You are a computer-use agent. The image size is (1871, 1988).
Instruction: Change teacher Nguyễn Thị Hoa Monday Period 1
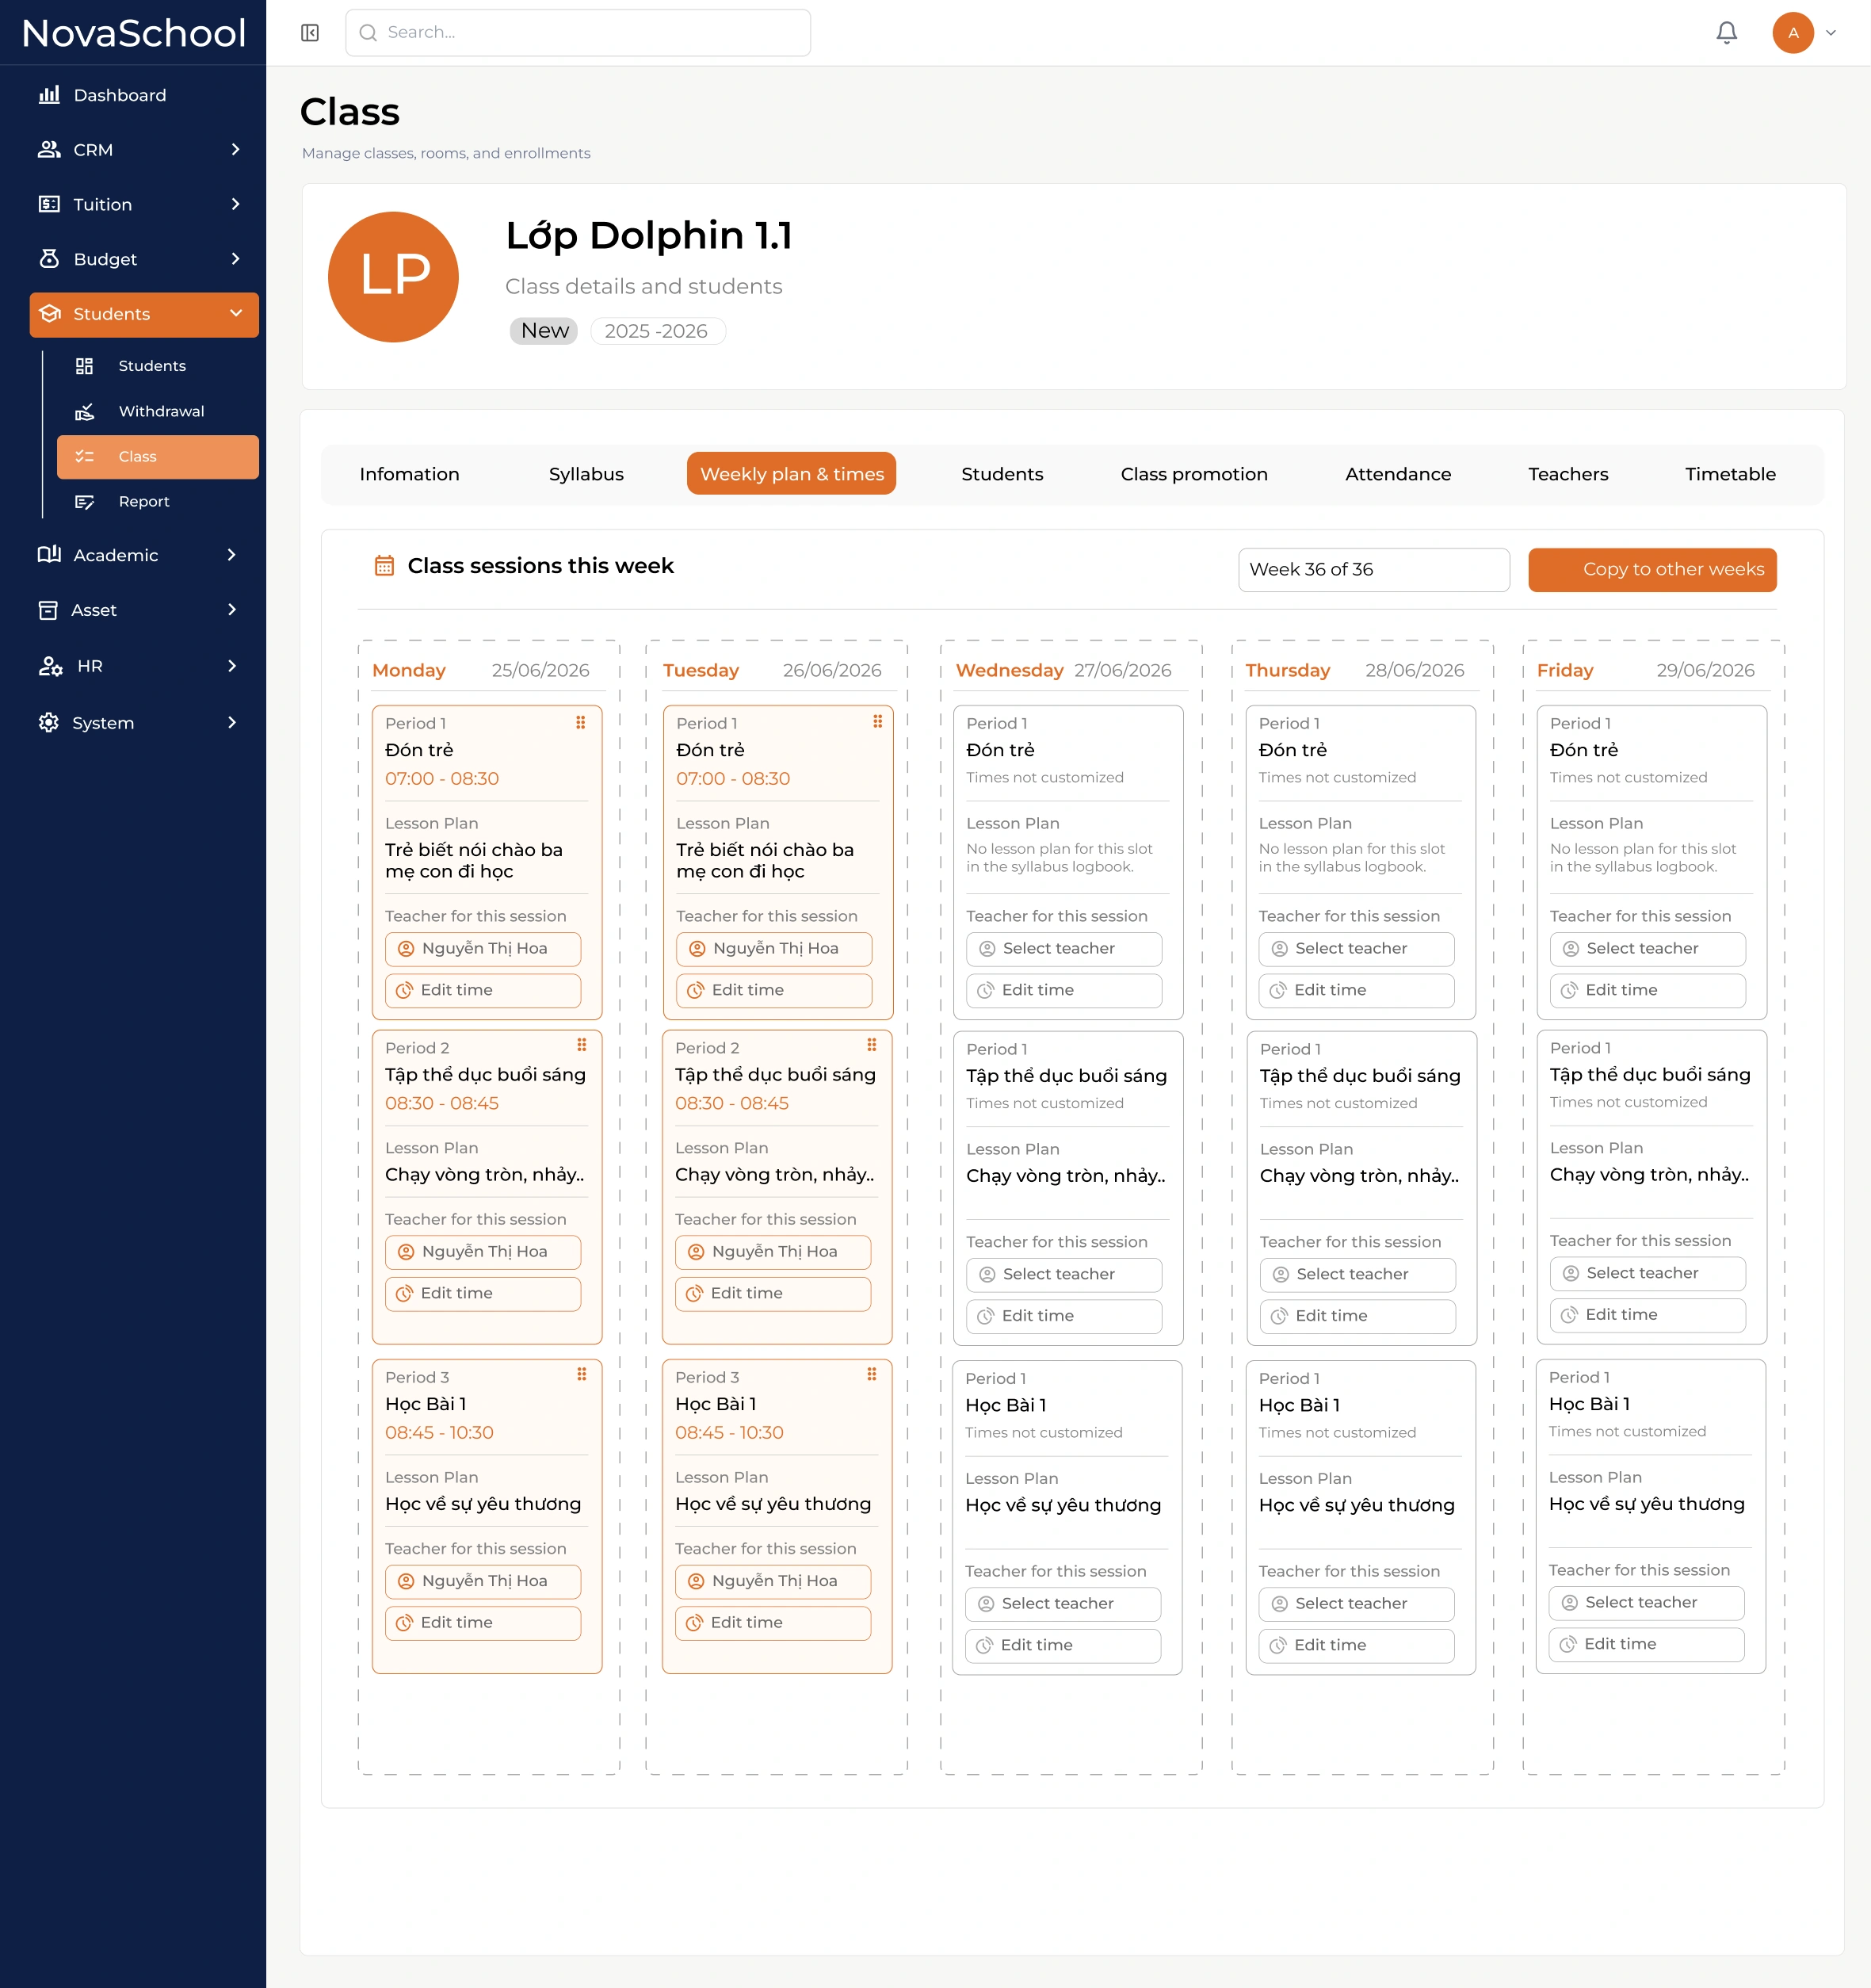(x=482, y=949)
